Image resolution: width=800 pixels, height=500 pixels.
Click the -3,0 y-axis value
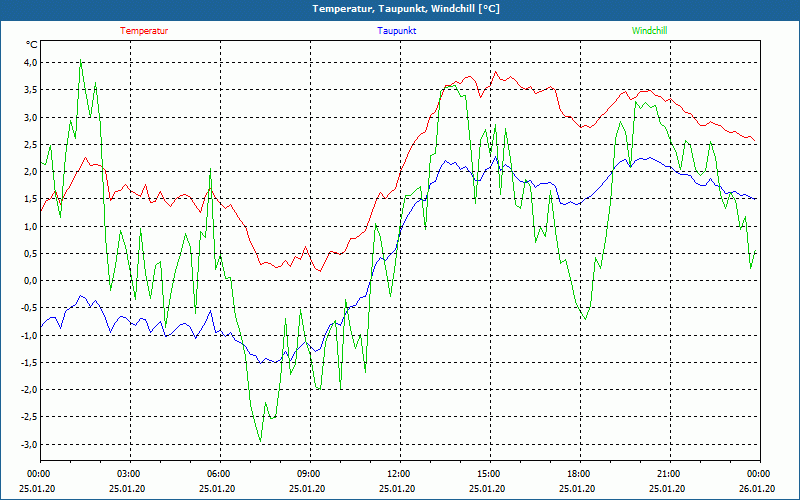coord(29,444)
